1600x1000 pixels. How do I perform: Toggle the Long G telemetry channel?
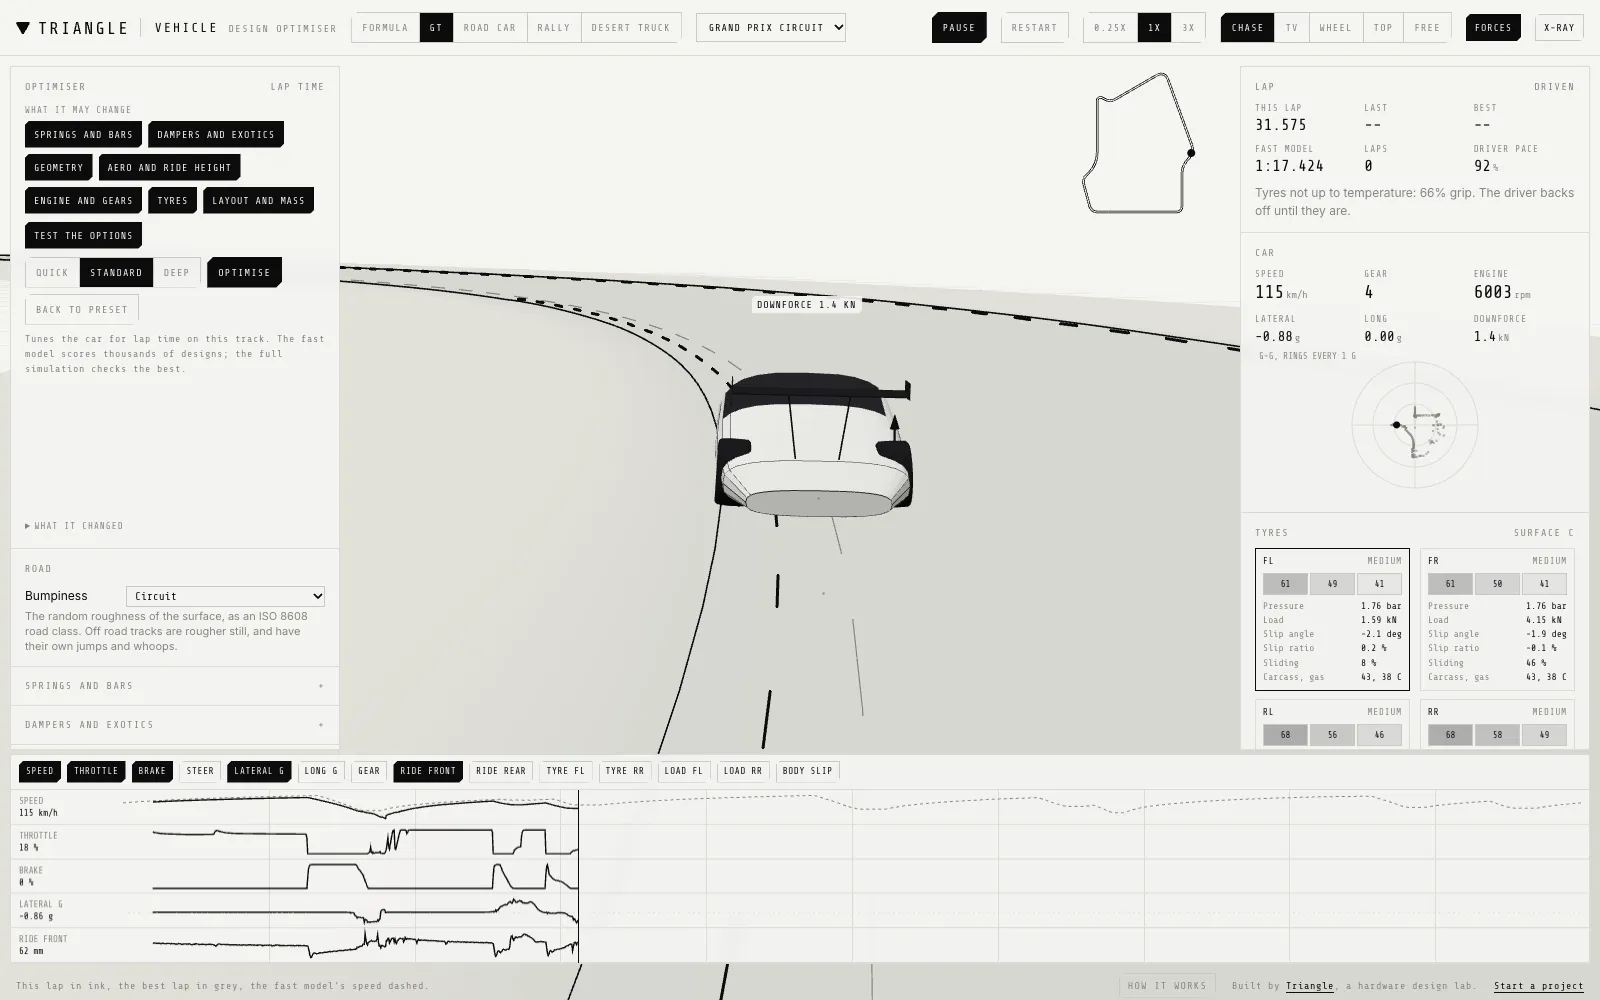[322, 771]
